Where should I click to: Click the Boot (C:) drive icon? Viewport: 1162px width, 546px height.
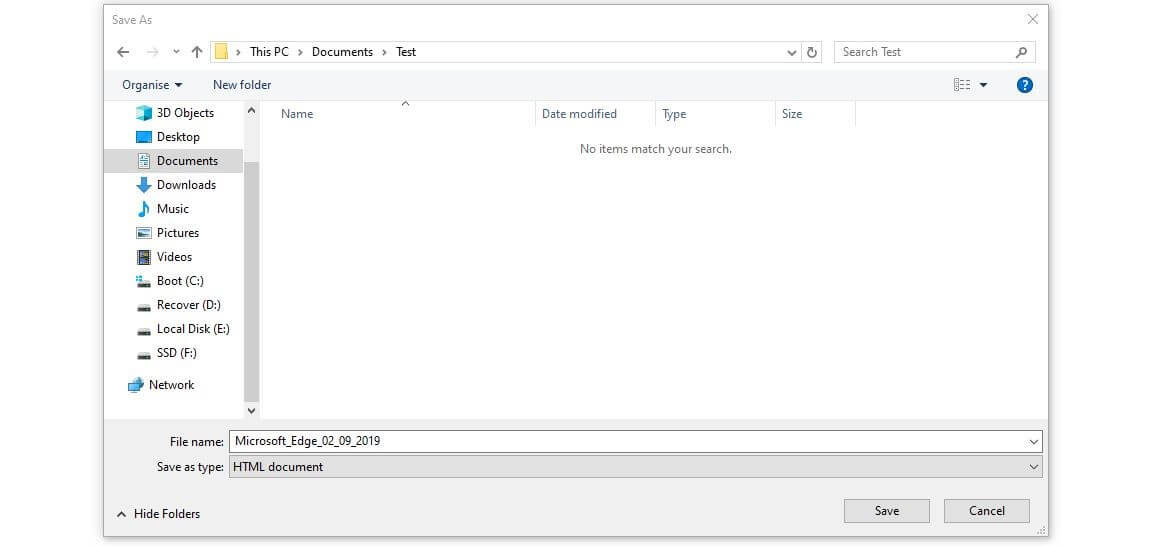point(144,281)
